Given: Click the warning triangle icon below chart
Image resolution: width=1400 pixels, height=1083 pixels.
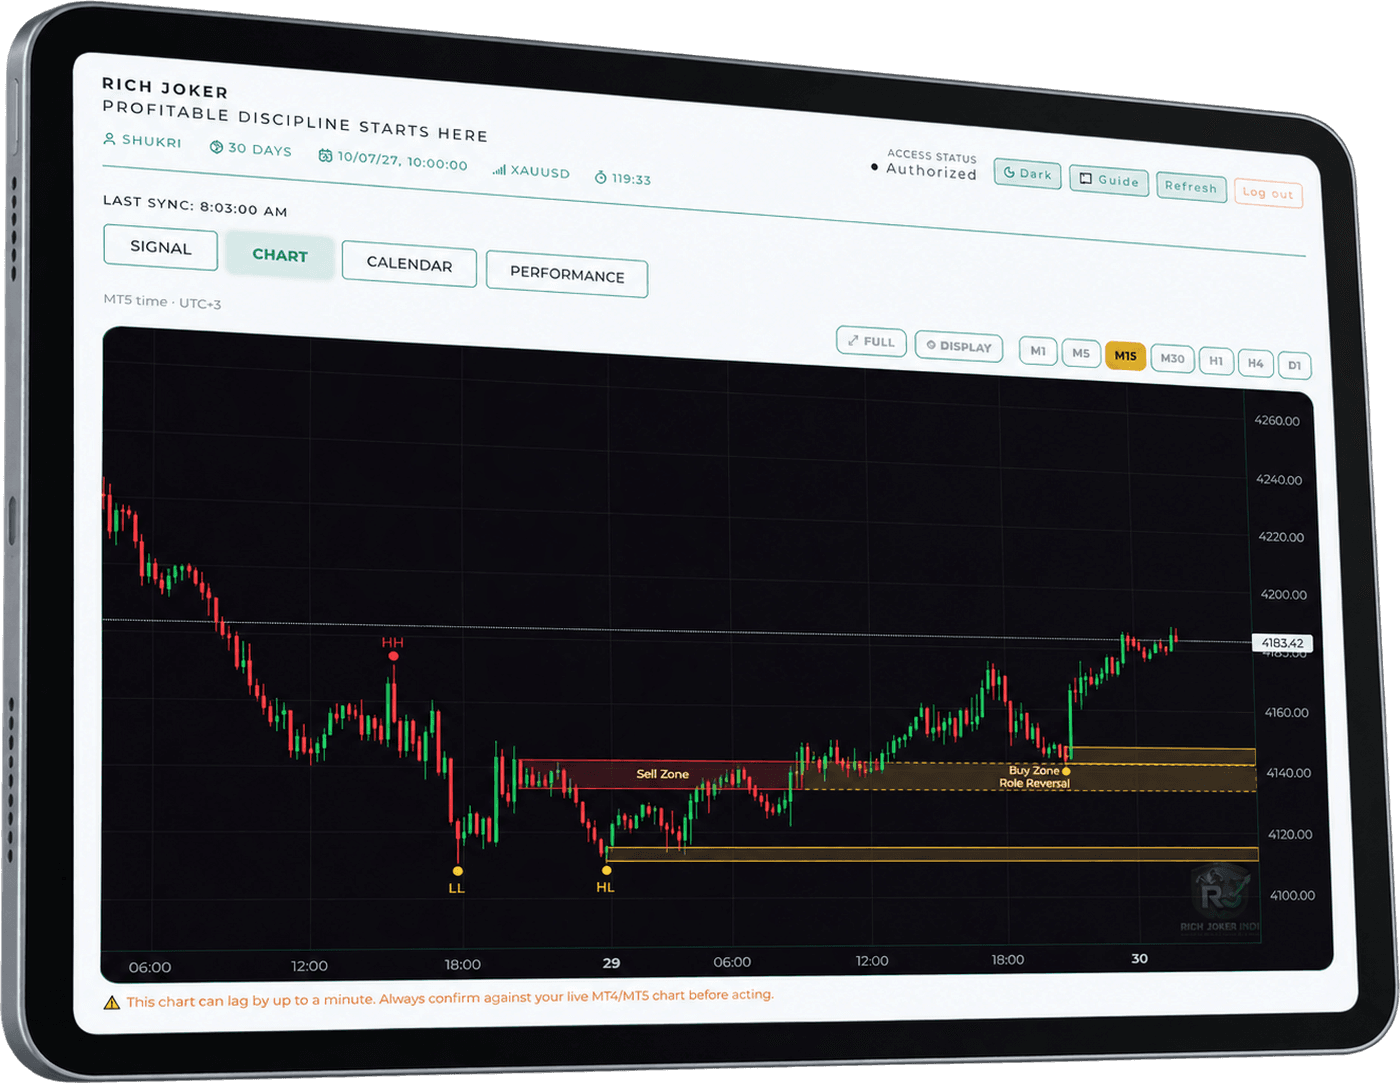Looking at the screenshot, I should (x=112, y=1002).
